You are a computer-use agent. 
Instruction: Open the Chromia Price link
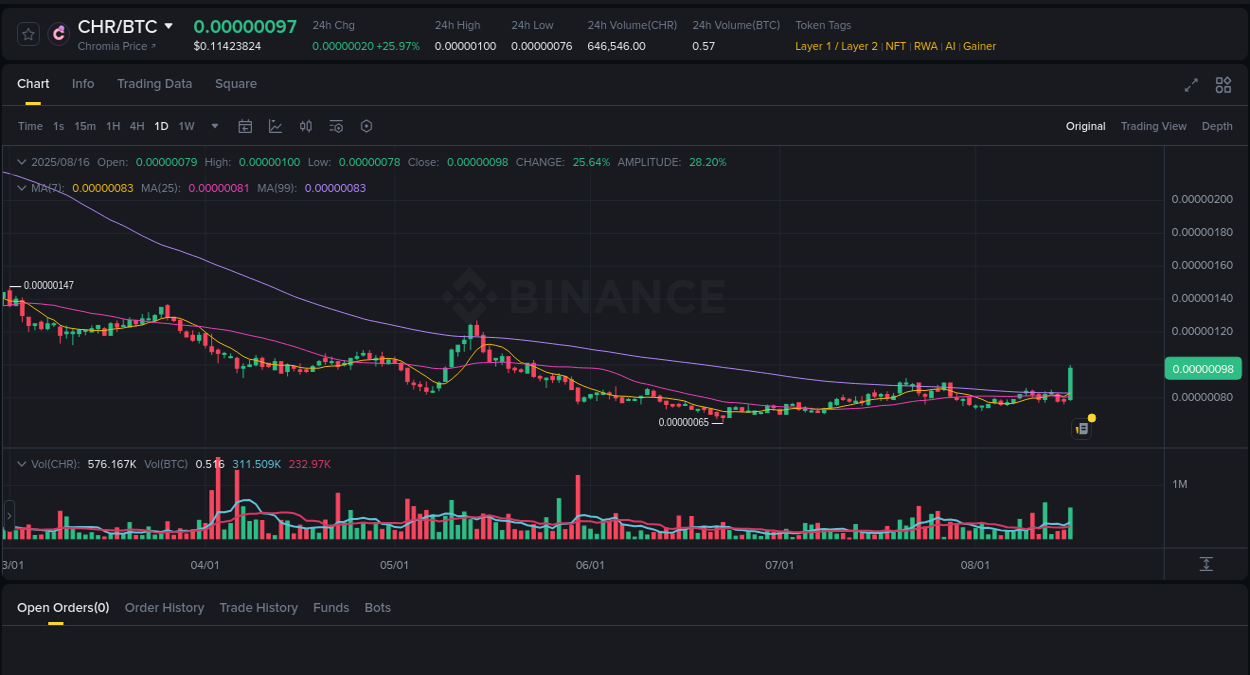[x=117, y=46]
